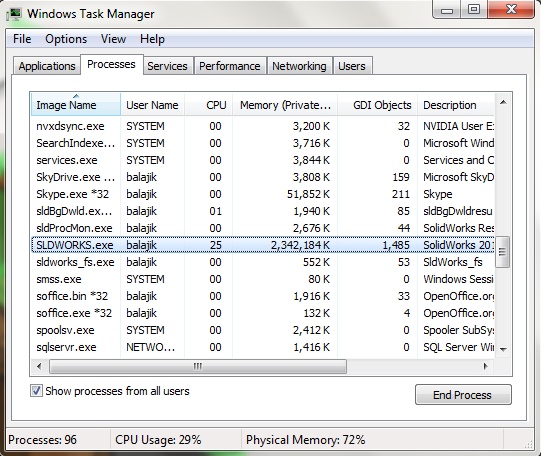Toggle Show processes from all users checkbox
The width and height of the screenshot is (541, 456).
coord(36,391)
